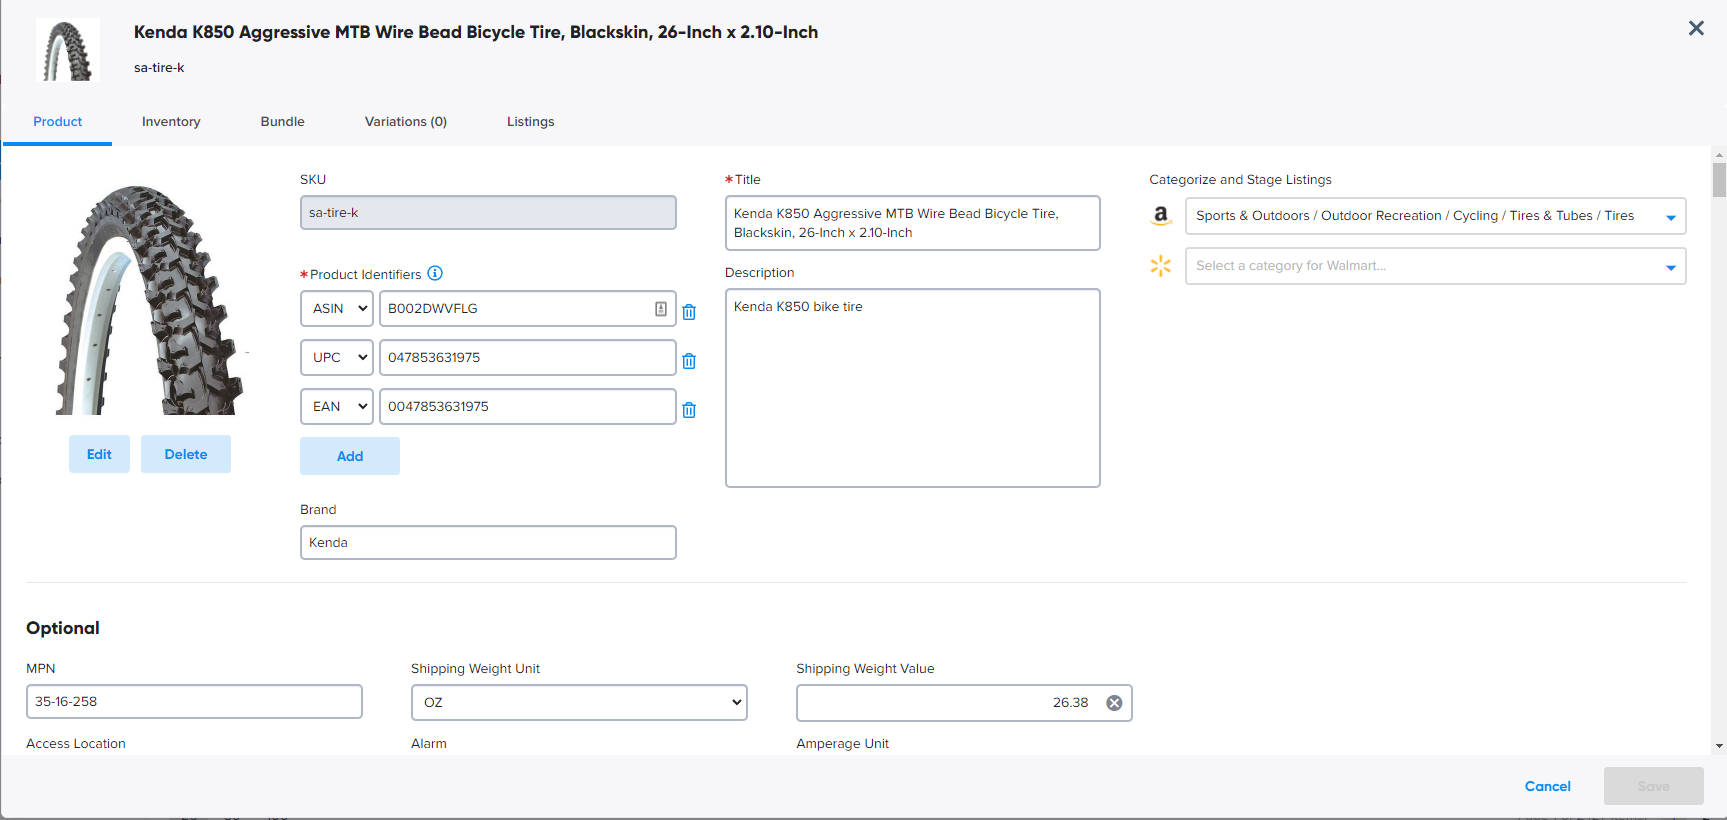Add another product identifier
Image resolution: width=1727 pixels, height=820 pixels.
[x=350, y=456]
